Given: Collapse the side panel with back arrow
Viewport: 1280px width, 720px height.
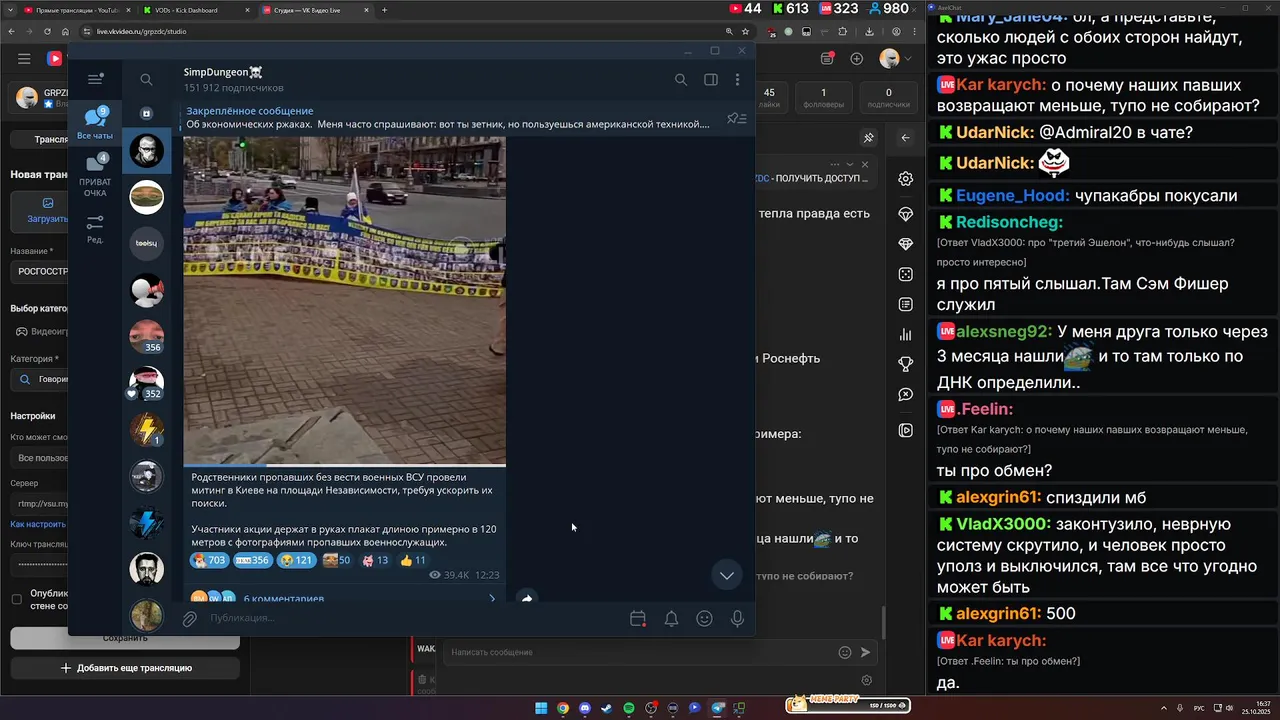Looking at the screenshot, I should coord(905,138).
